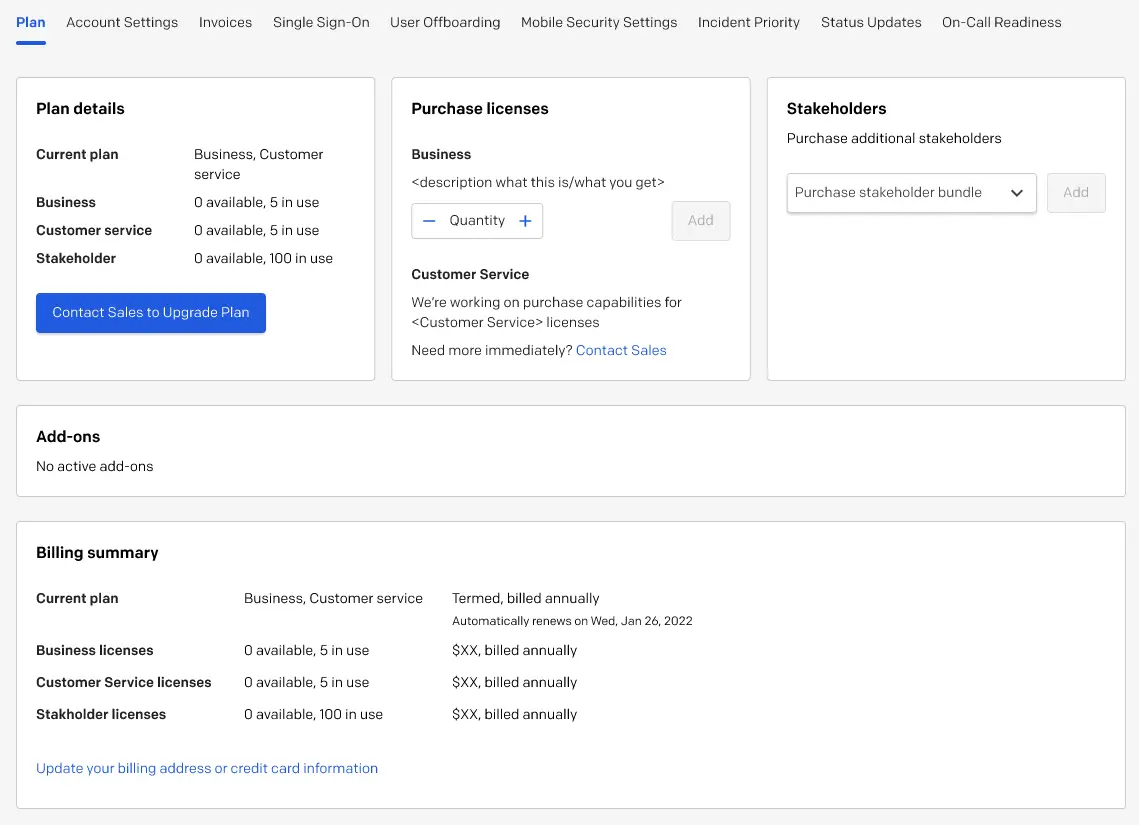Screen dimensions: 1139x825
Task: Open Mobile Security Settings tab
Action: (x=599, y=23)
